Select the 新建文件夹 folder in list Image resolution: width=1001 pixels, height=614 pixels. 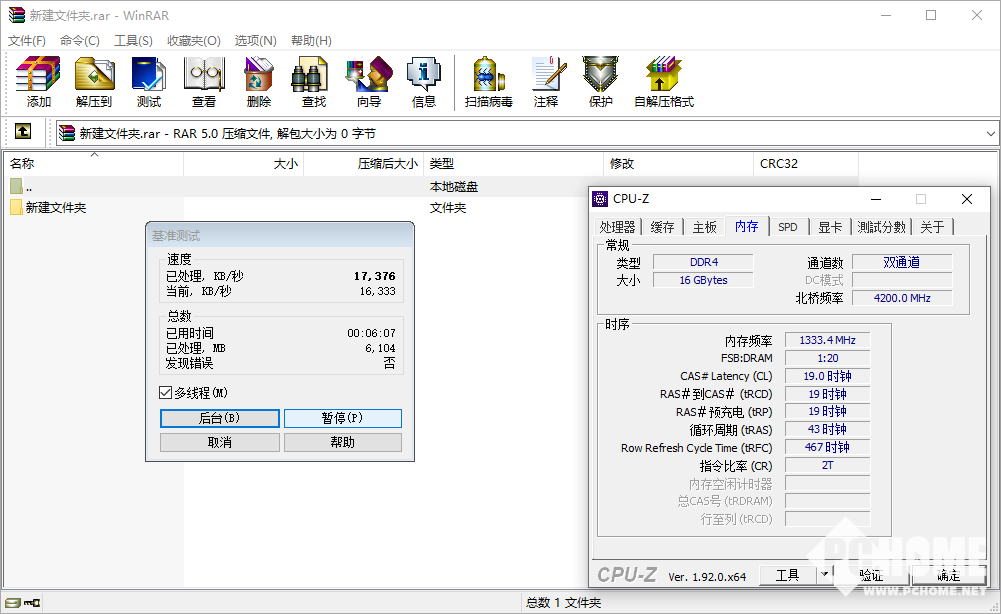coord(56,208)
